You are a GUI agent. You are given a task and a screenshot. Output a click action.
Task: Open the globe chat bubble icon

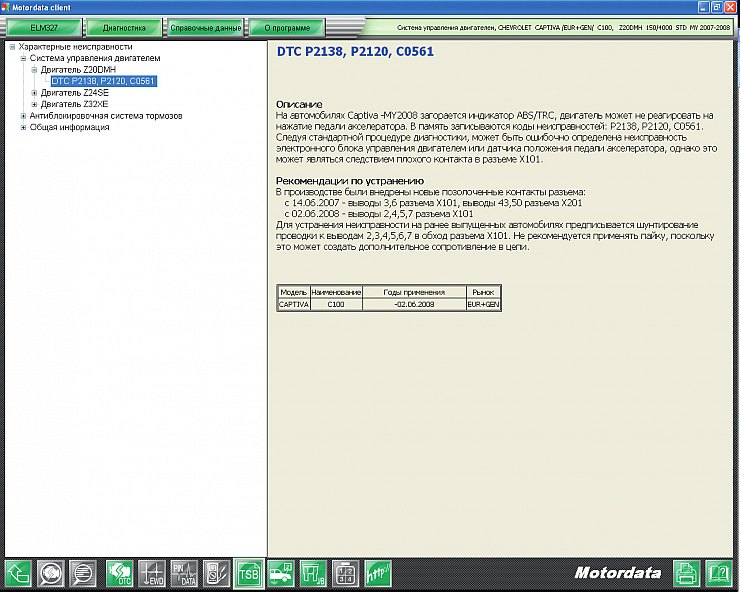[x=50, y=574]
